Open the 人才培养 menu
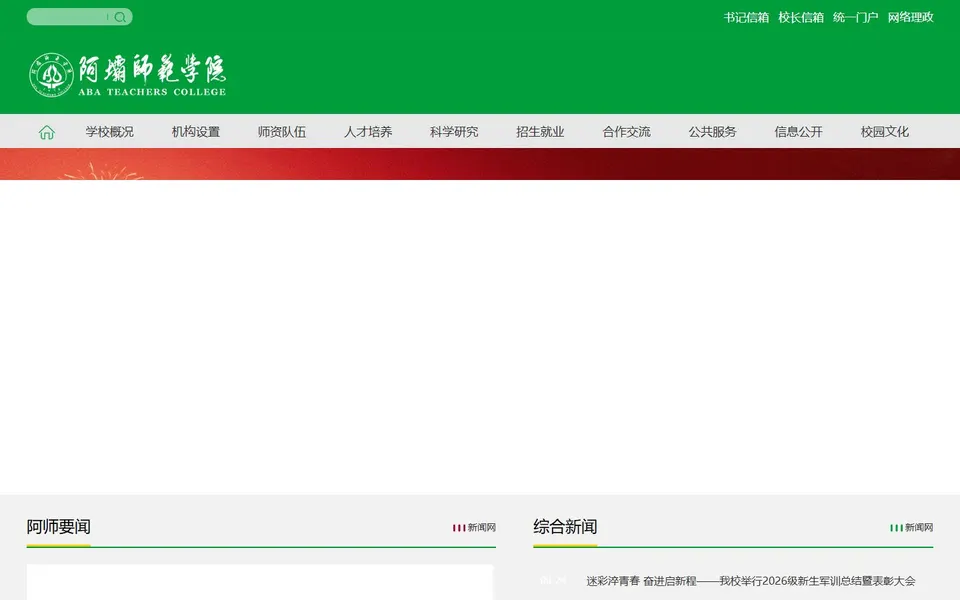960x600 pixels. pyautogui.click(x=368, y=132)
